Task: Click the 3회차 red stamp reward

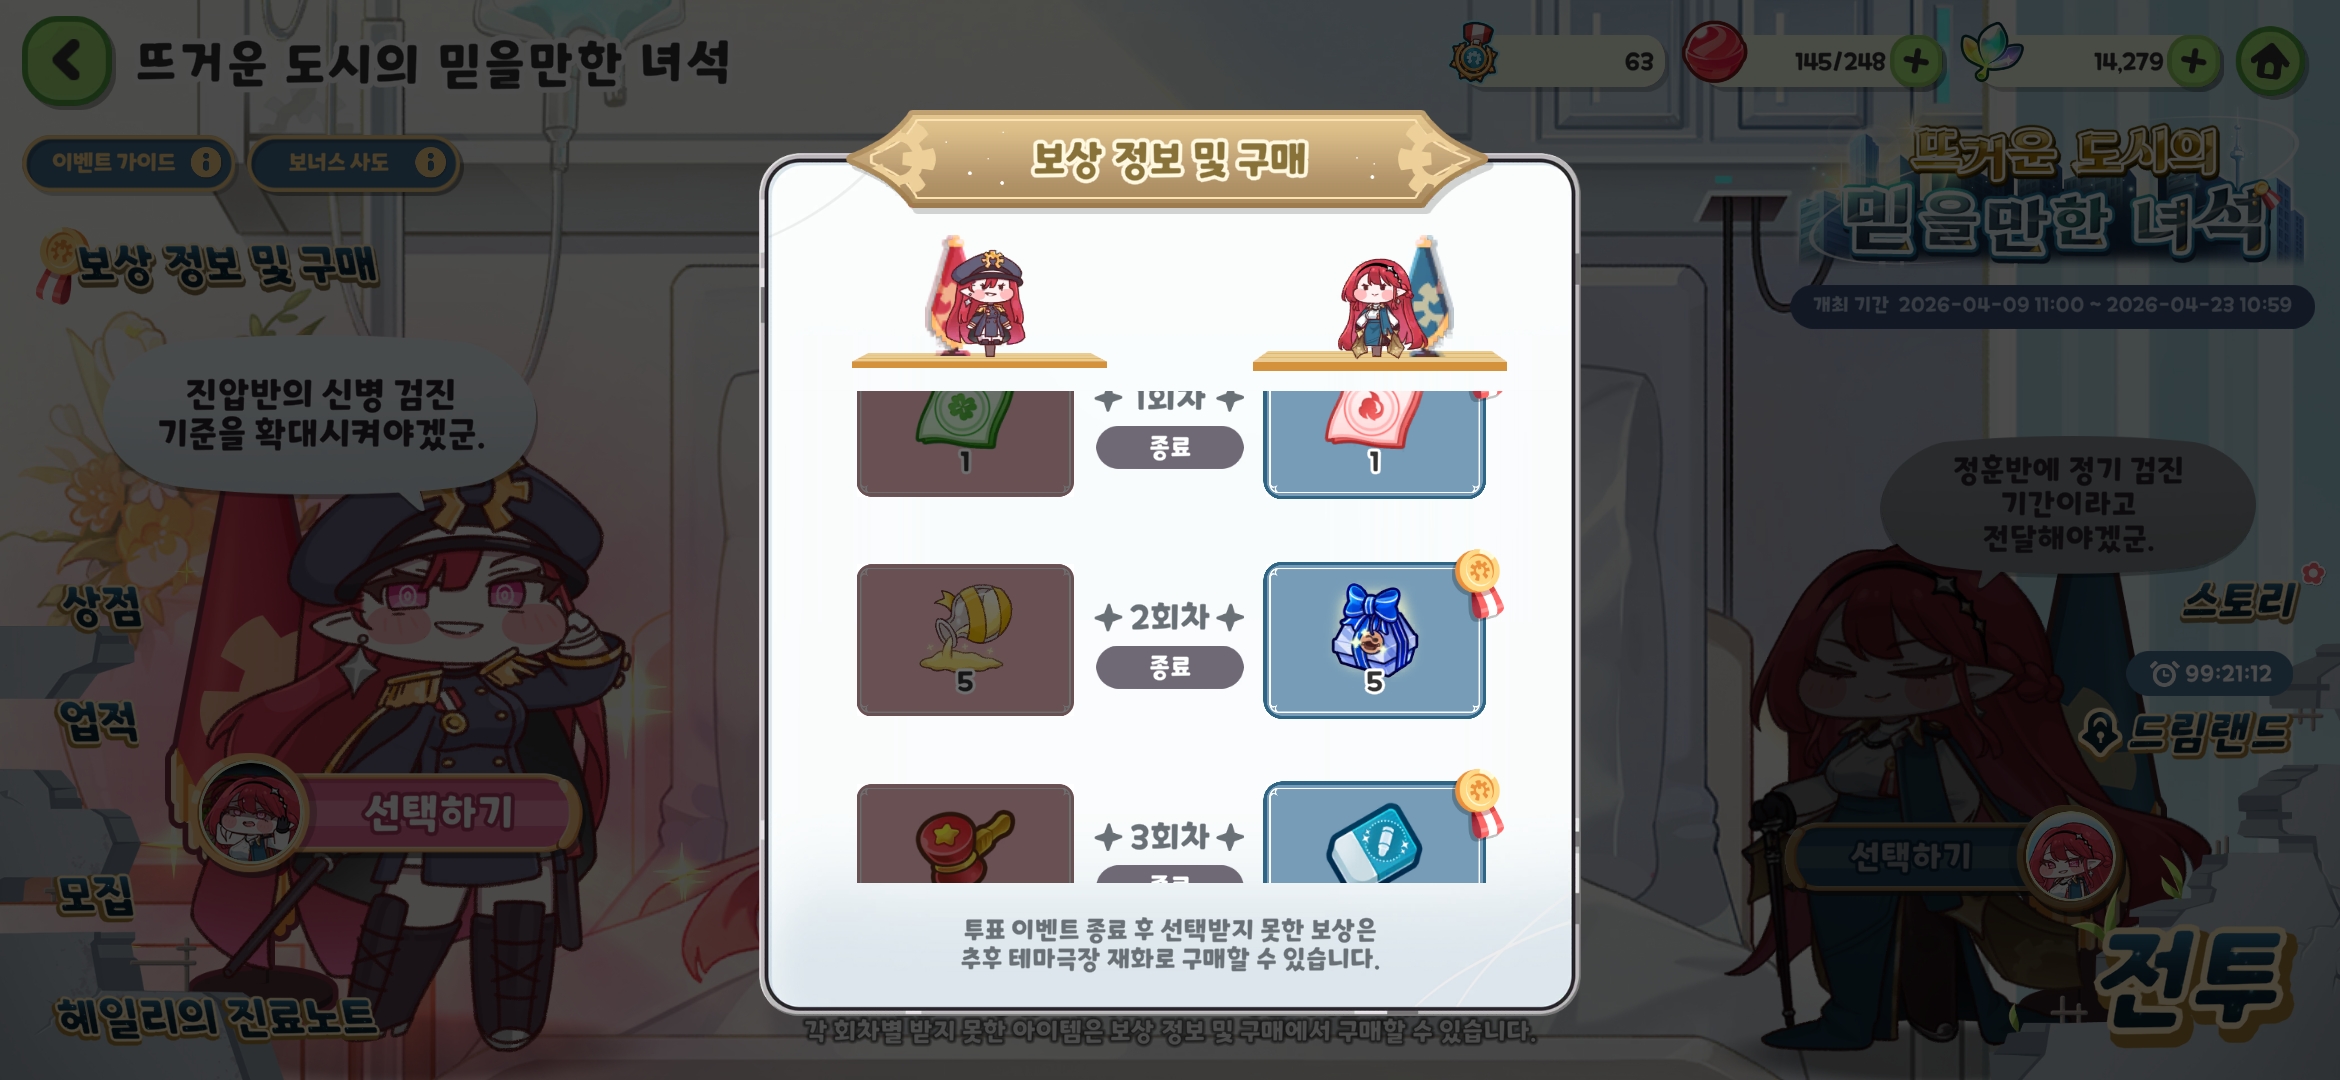Action: [x=965, y=834]
